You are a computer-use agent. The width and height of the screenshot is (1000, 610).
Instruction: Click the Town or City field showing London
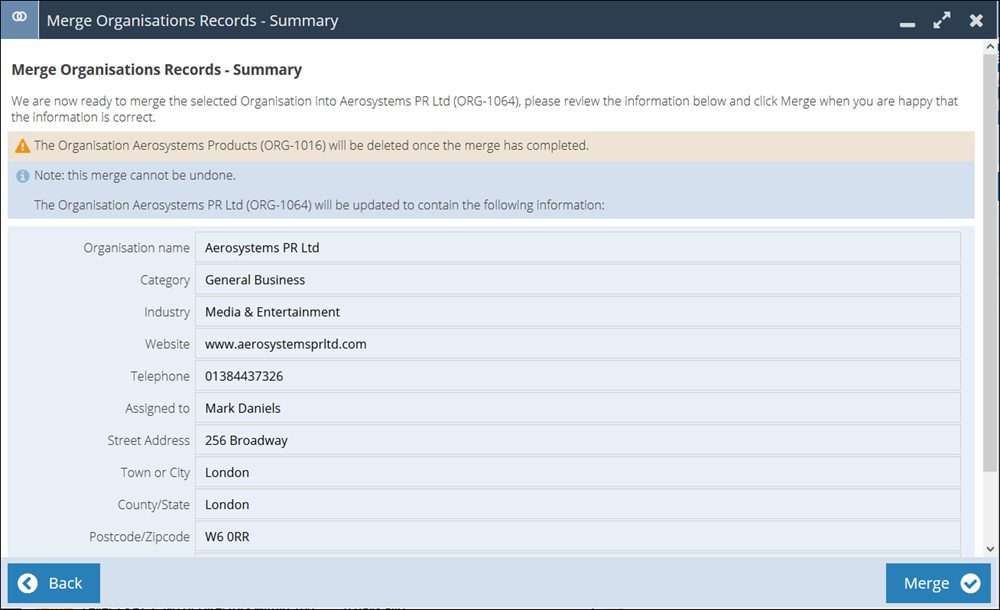pos(580,471)
